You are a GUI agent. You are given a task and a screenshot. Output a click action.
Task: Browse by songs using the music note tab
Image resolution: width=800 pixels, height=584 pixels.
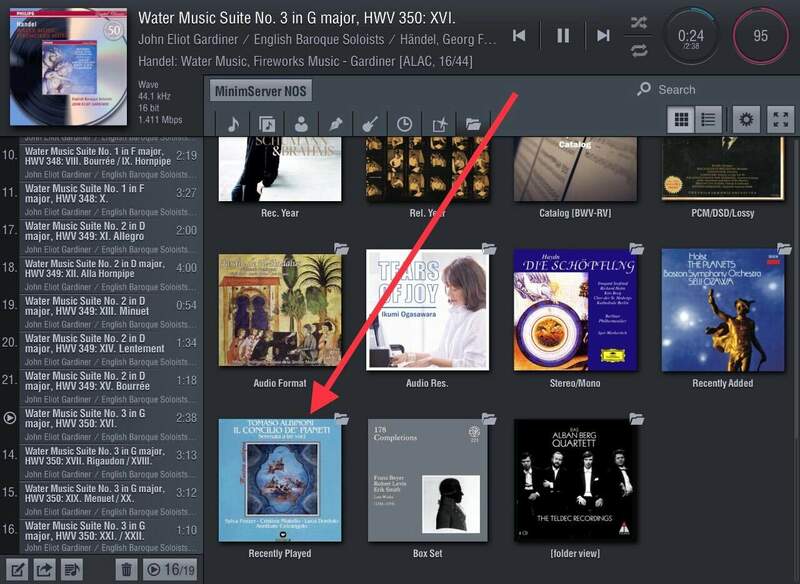coord(233,124)
